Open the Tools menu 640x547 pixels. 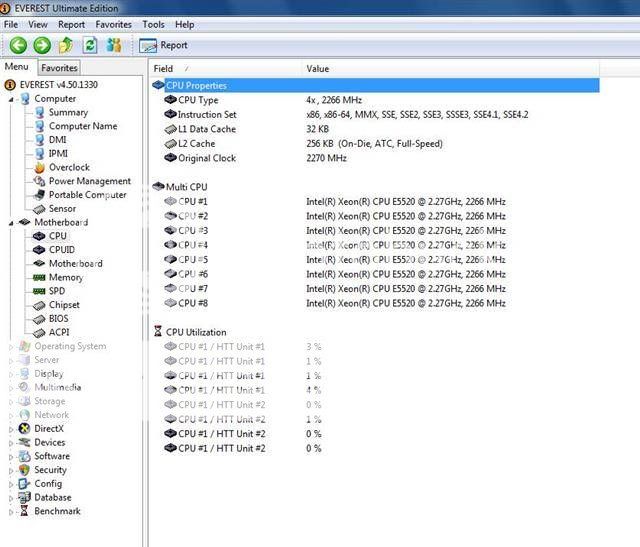(153, 24)
